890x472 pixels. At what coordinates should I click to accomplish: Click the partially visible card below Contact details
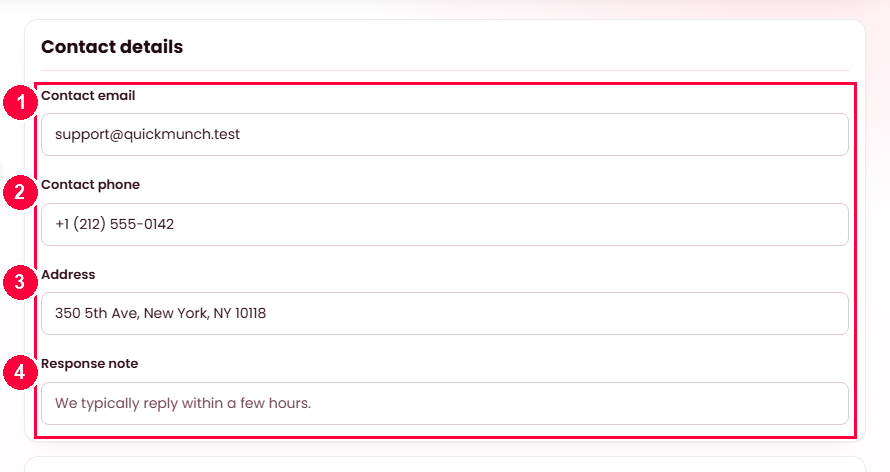[445, 464]
